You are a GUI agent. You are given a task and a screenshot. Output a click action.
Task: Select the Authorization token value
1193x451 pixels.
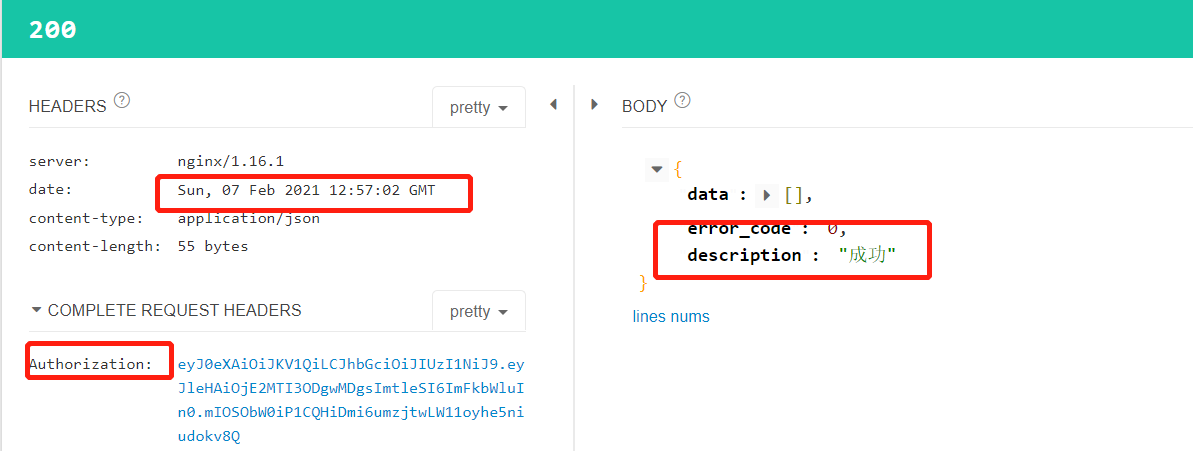coord(351,400)
